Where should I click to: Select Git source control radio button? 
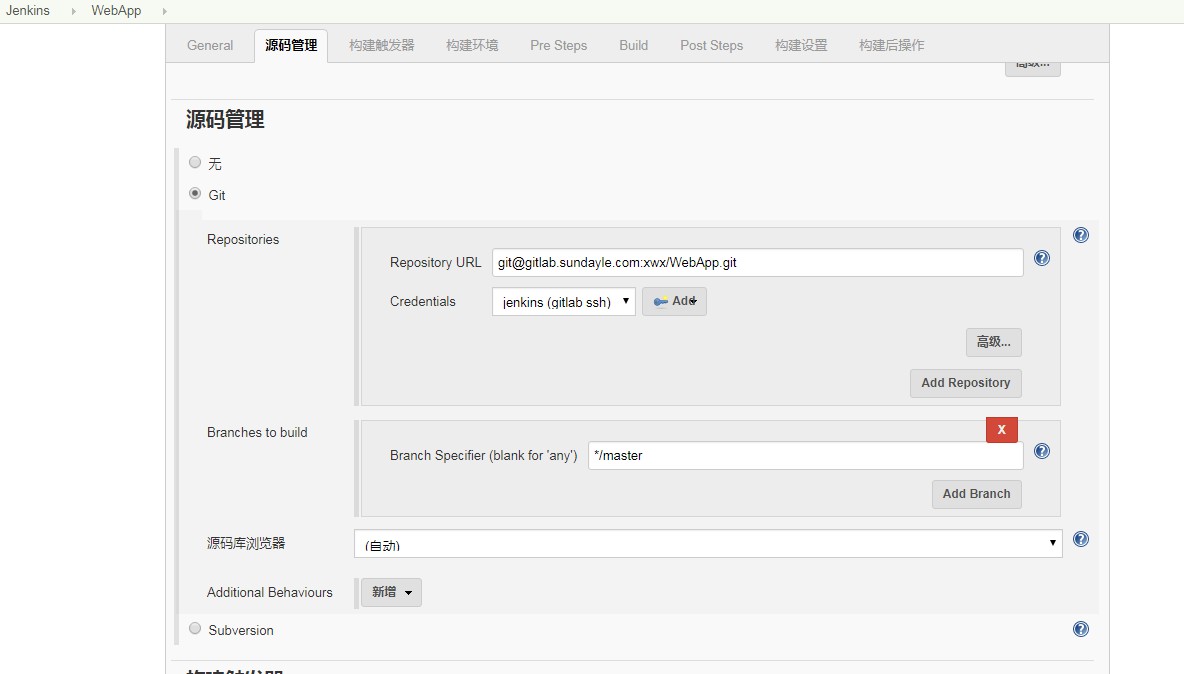coord(195,194)
